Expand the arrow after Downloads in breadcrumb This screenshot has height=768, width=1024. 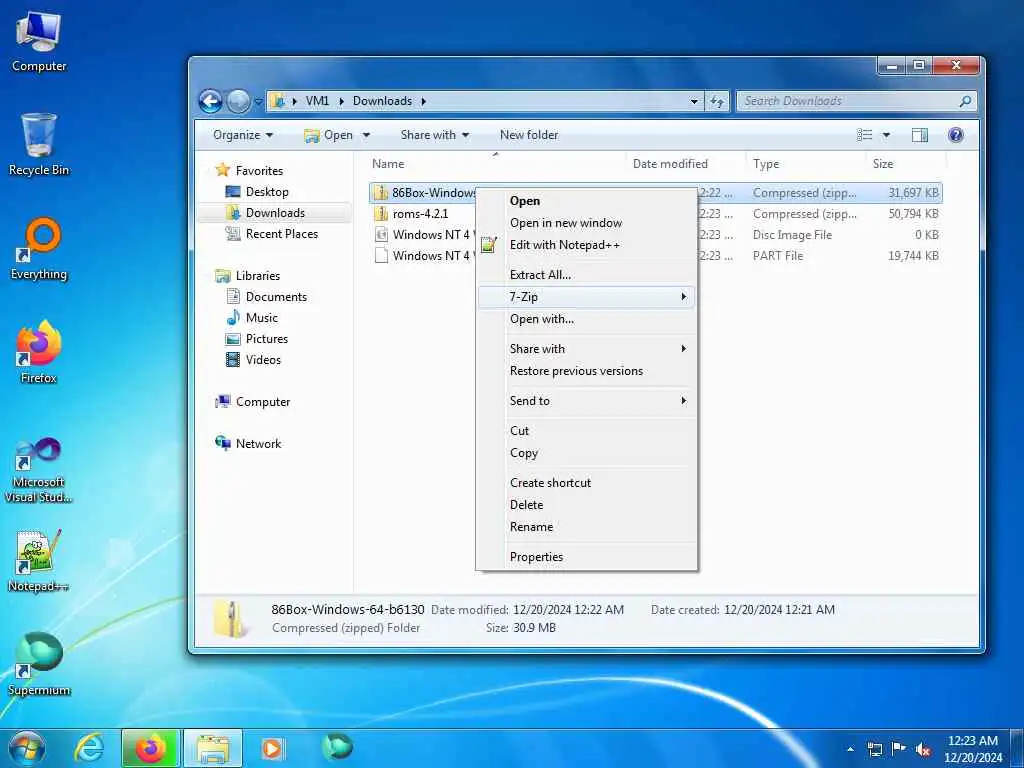tap(423, 101)
